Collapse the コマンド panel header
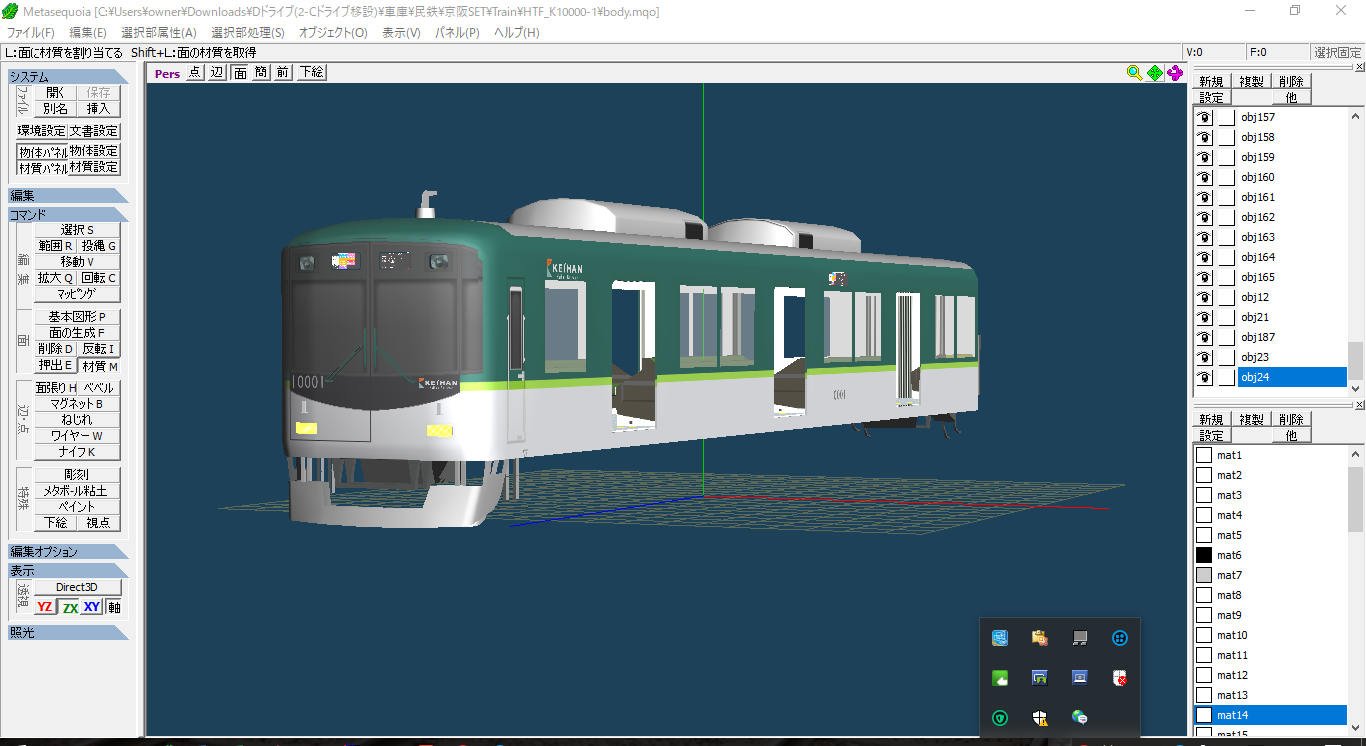The height and width of the screenshot is (746, 1366). 68,215
